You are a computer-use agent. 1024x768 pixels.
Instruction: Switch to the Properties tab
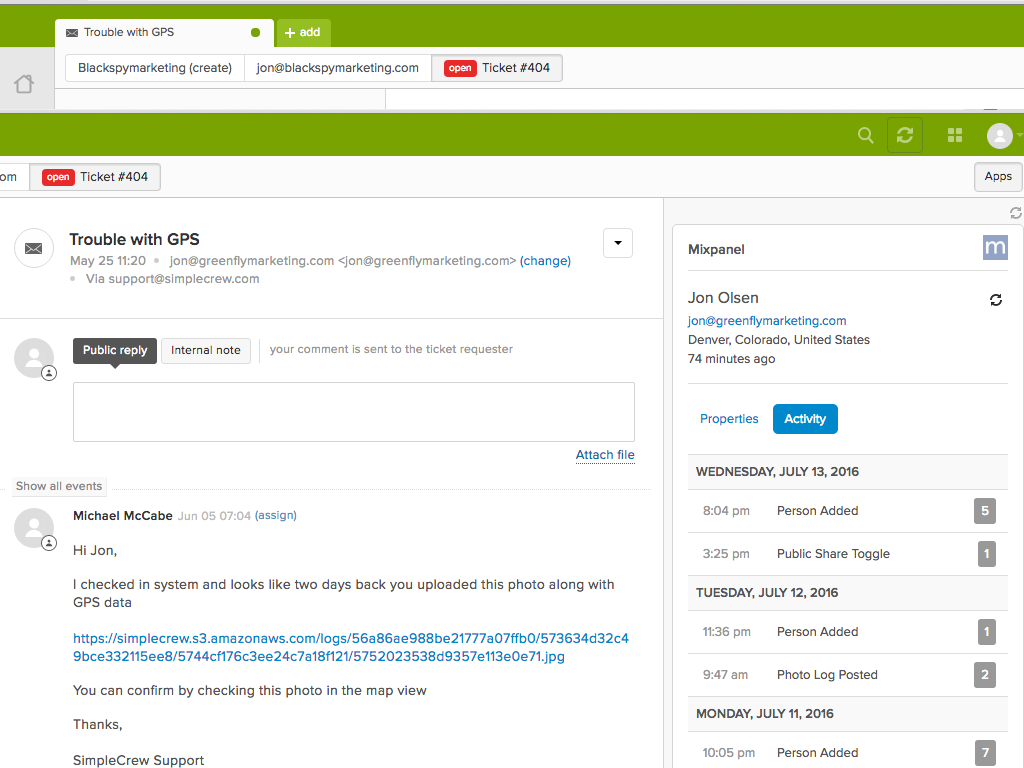point(729,419)
